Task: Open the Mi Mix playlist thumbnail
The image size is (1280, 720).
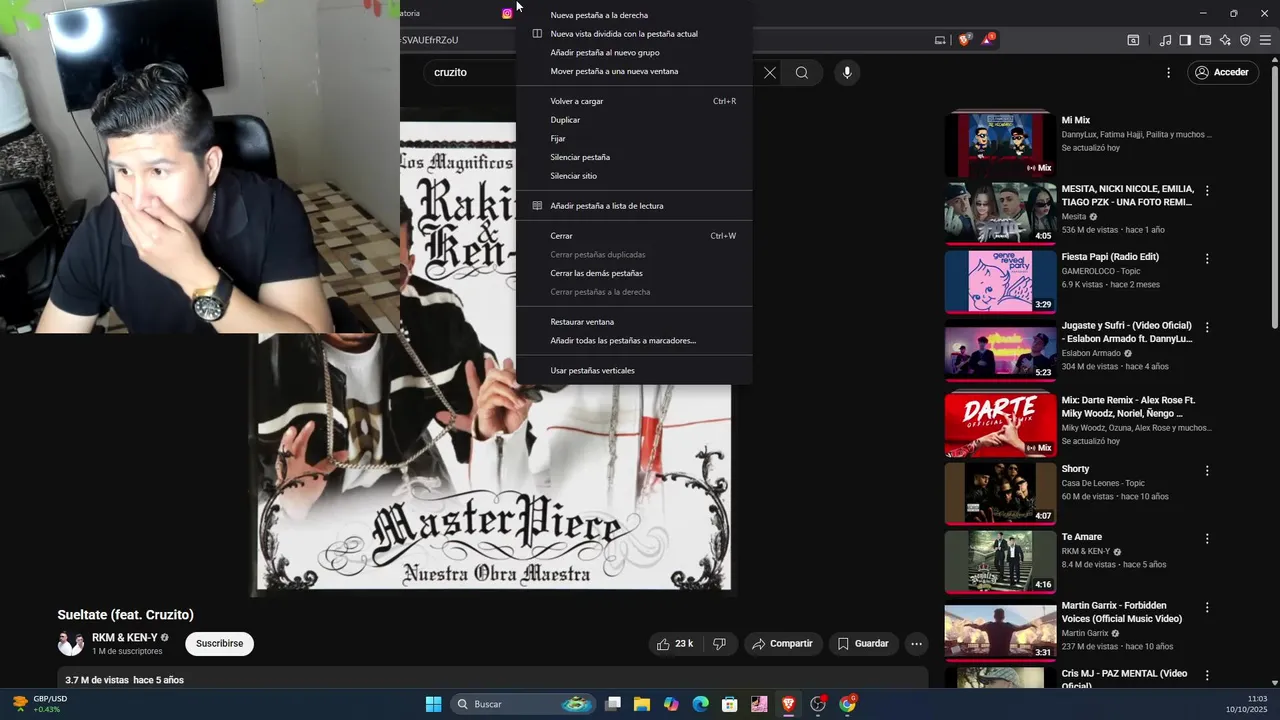Action: [1000, 144]
